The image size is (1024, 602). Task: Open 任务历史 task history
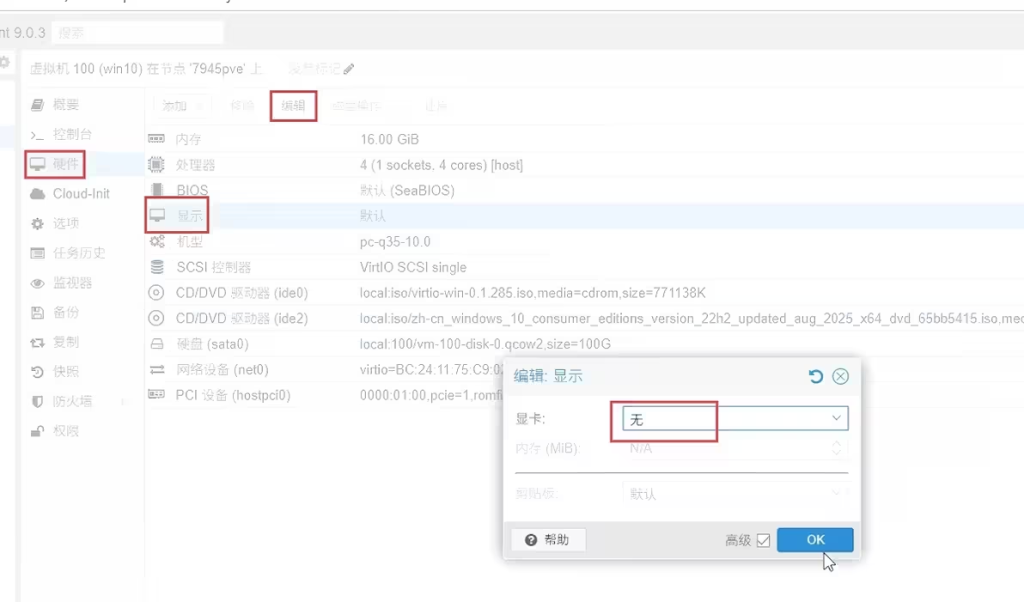(78, 253)
